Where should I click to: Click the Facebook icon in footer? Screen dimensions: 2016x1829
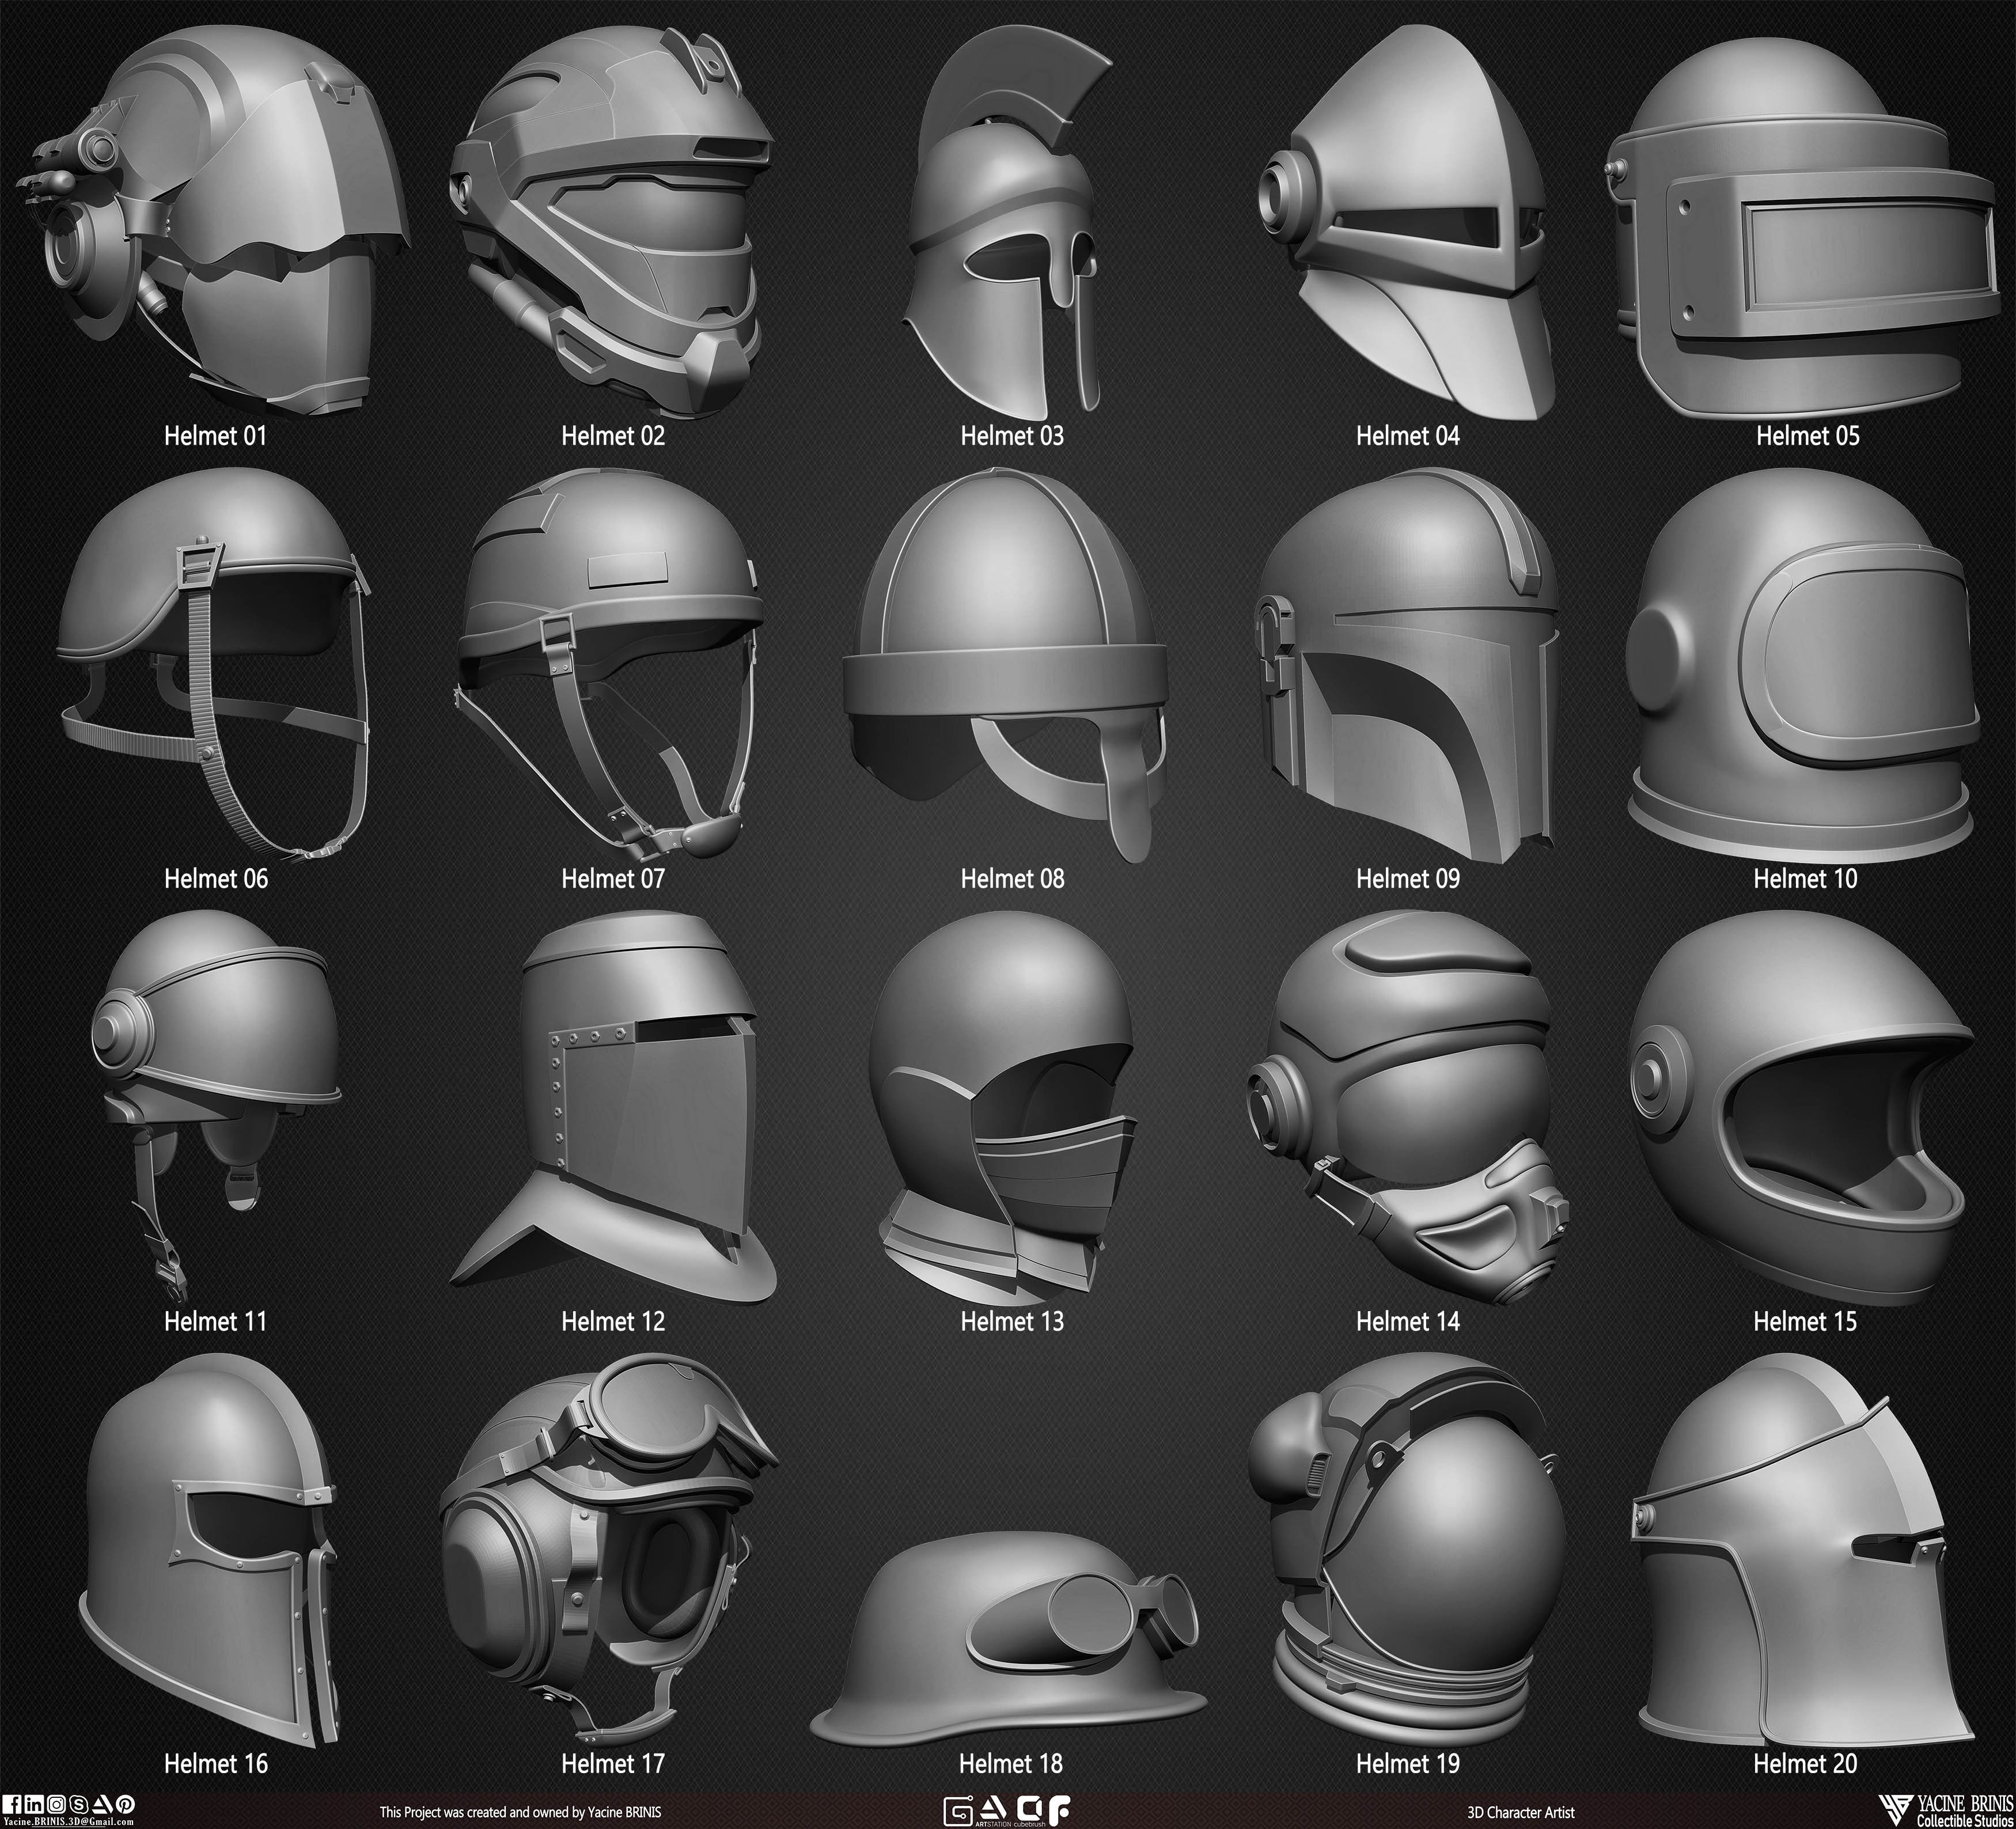(x=12, y=1804)
